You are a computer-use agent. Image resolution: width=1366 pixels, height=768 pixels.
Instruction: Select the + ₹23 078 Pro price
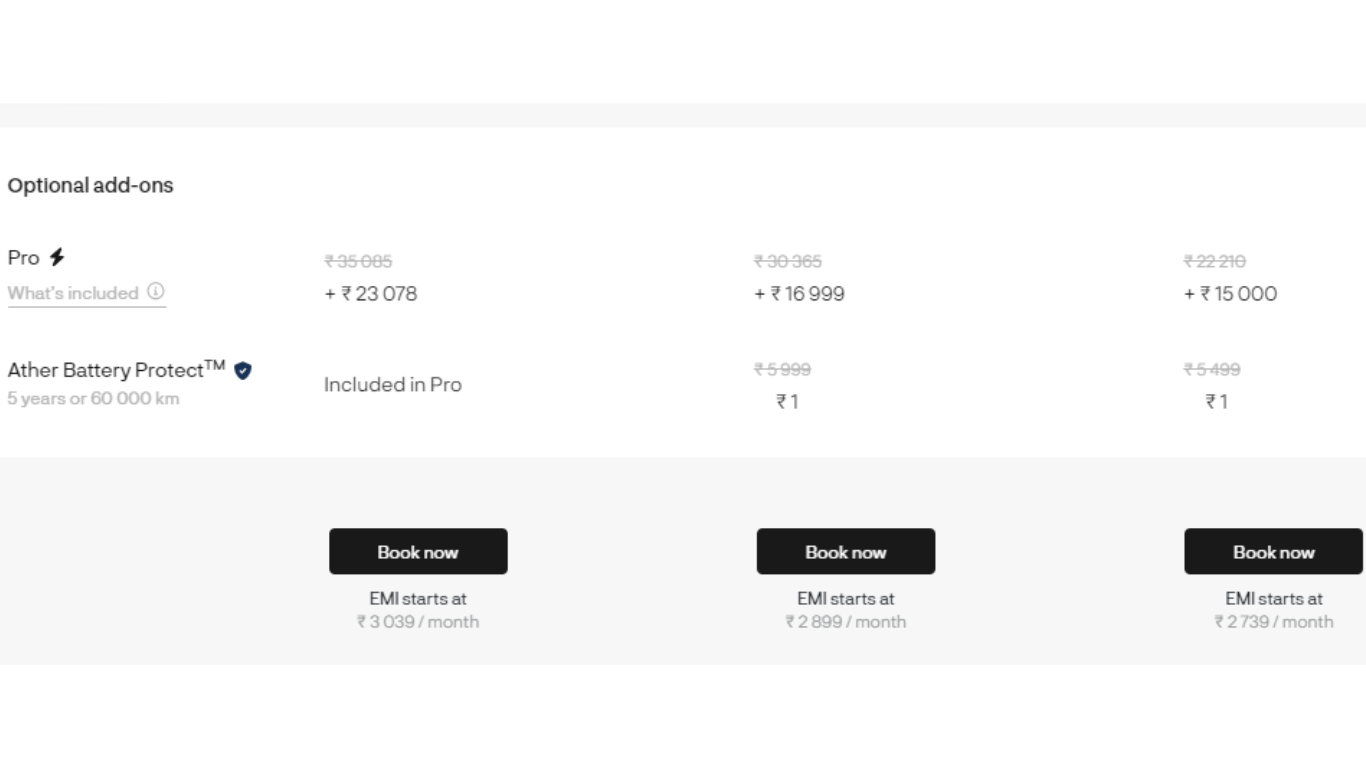[x=370, y=294]
